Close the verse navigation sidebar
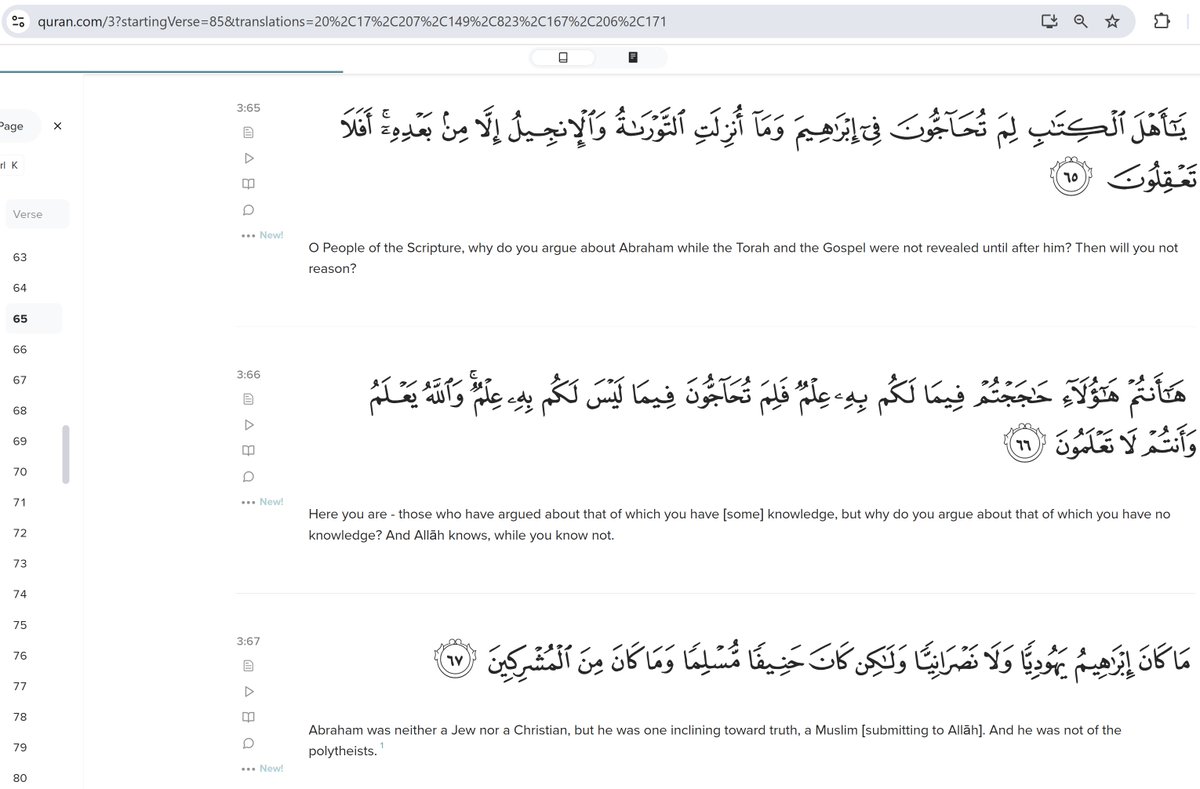1200x789 pixels. click(57, 126)
